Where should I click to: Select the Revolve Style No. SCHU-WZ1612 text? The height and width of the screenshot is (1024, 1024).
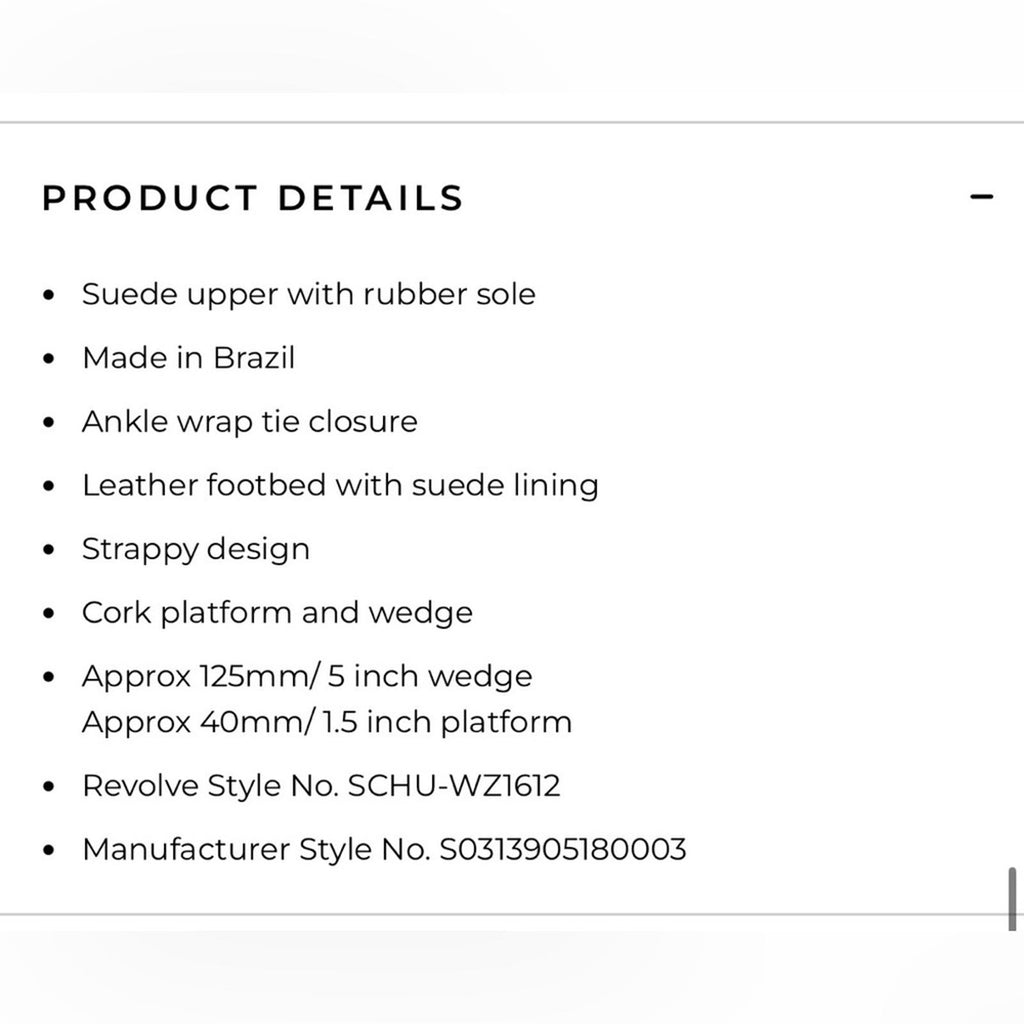pos(322,786)
